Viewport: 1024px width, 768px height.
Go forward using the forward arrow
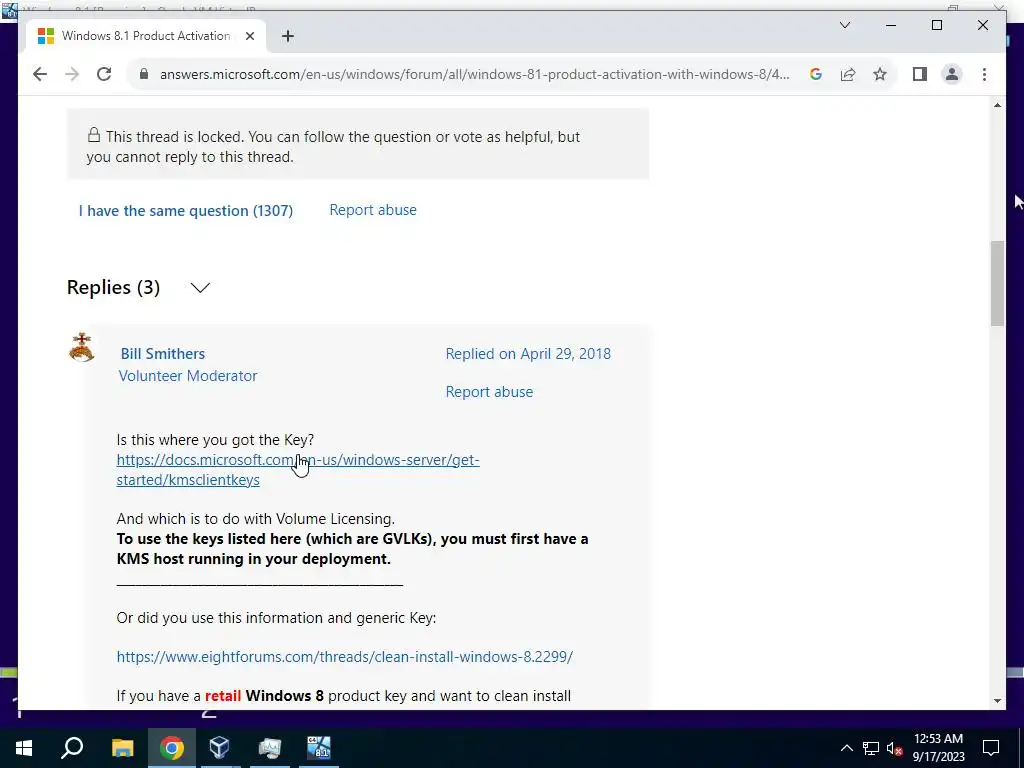click(72, 74)
